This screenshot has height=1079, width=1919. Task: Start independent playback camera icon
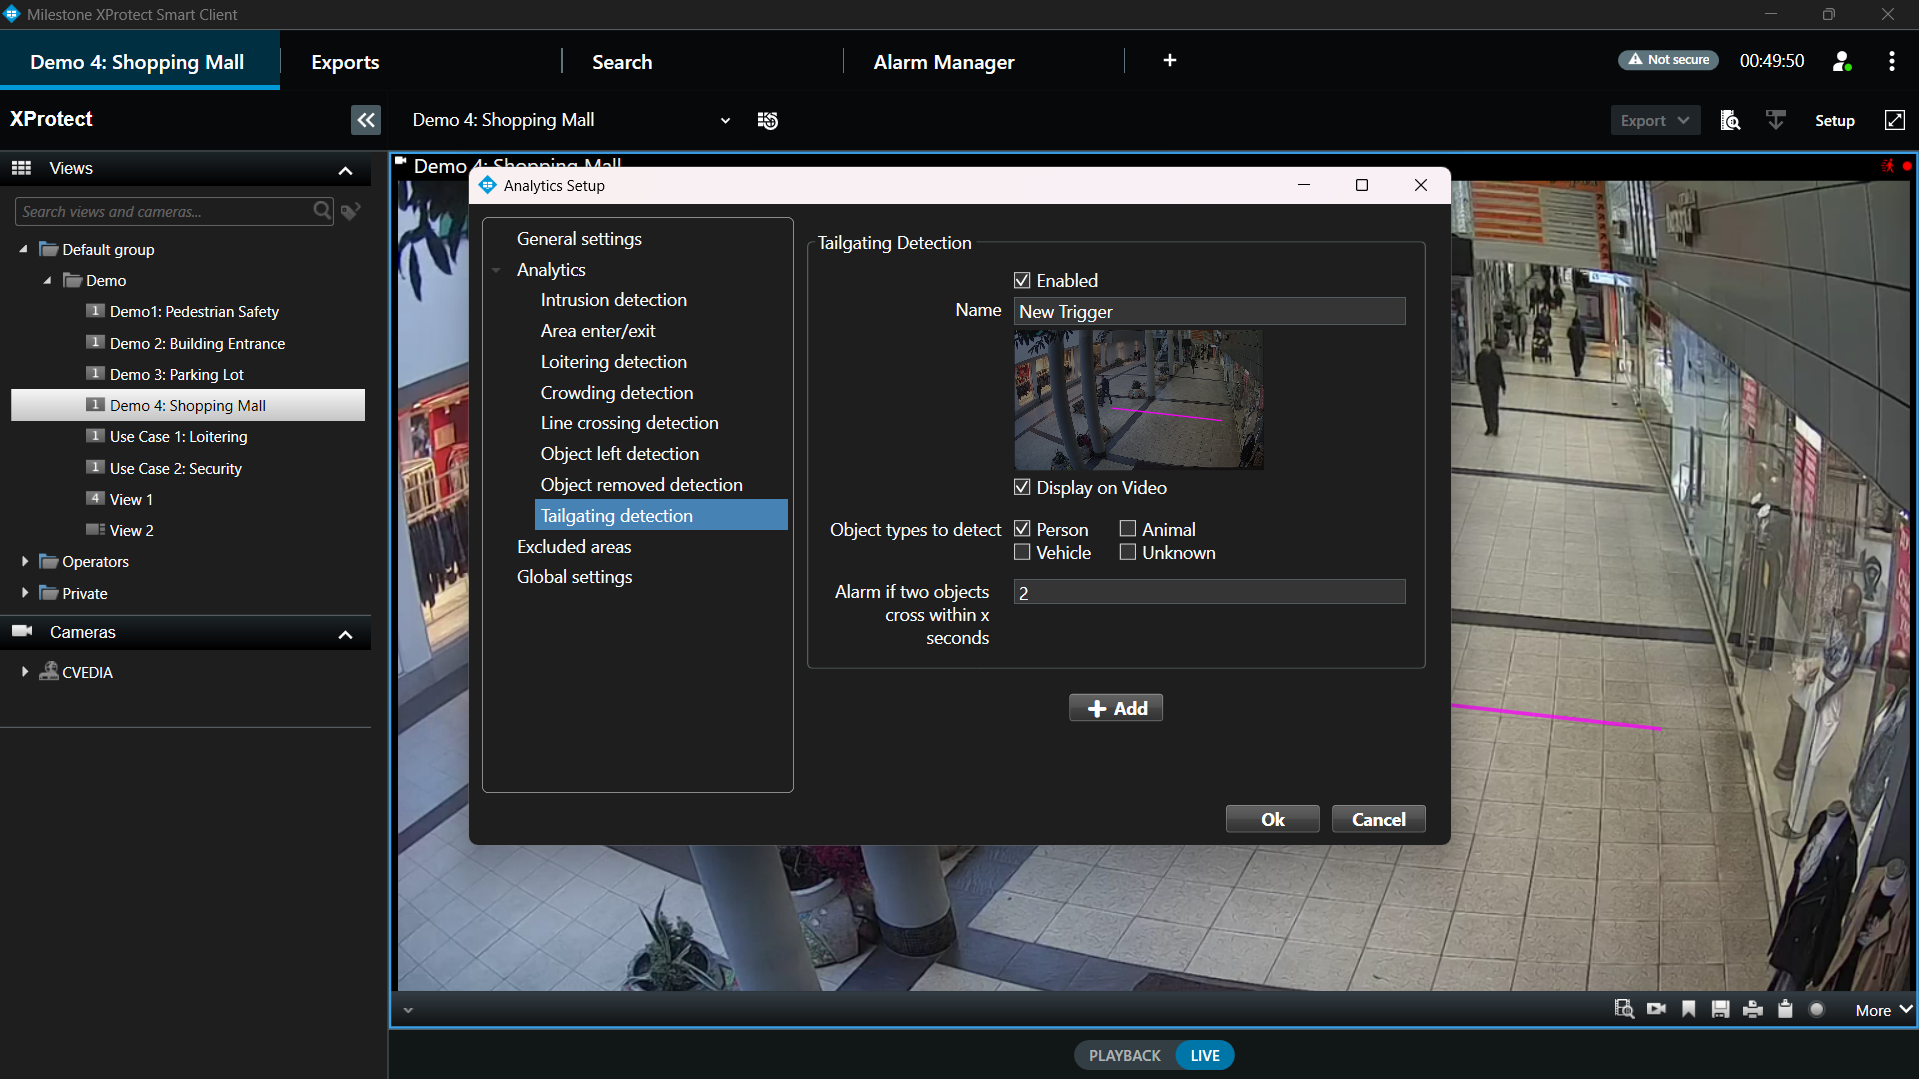[1656, 1009]
